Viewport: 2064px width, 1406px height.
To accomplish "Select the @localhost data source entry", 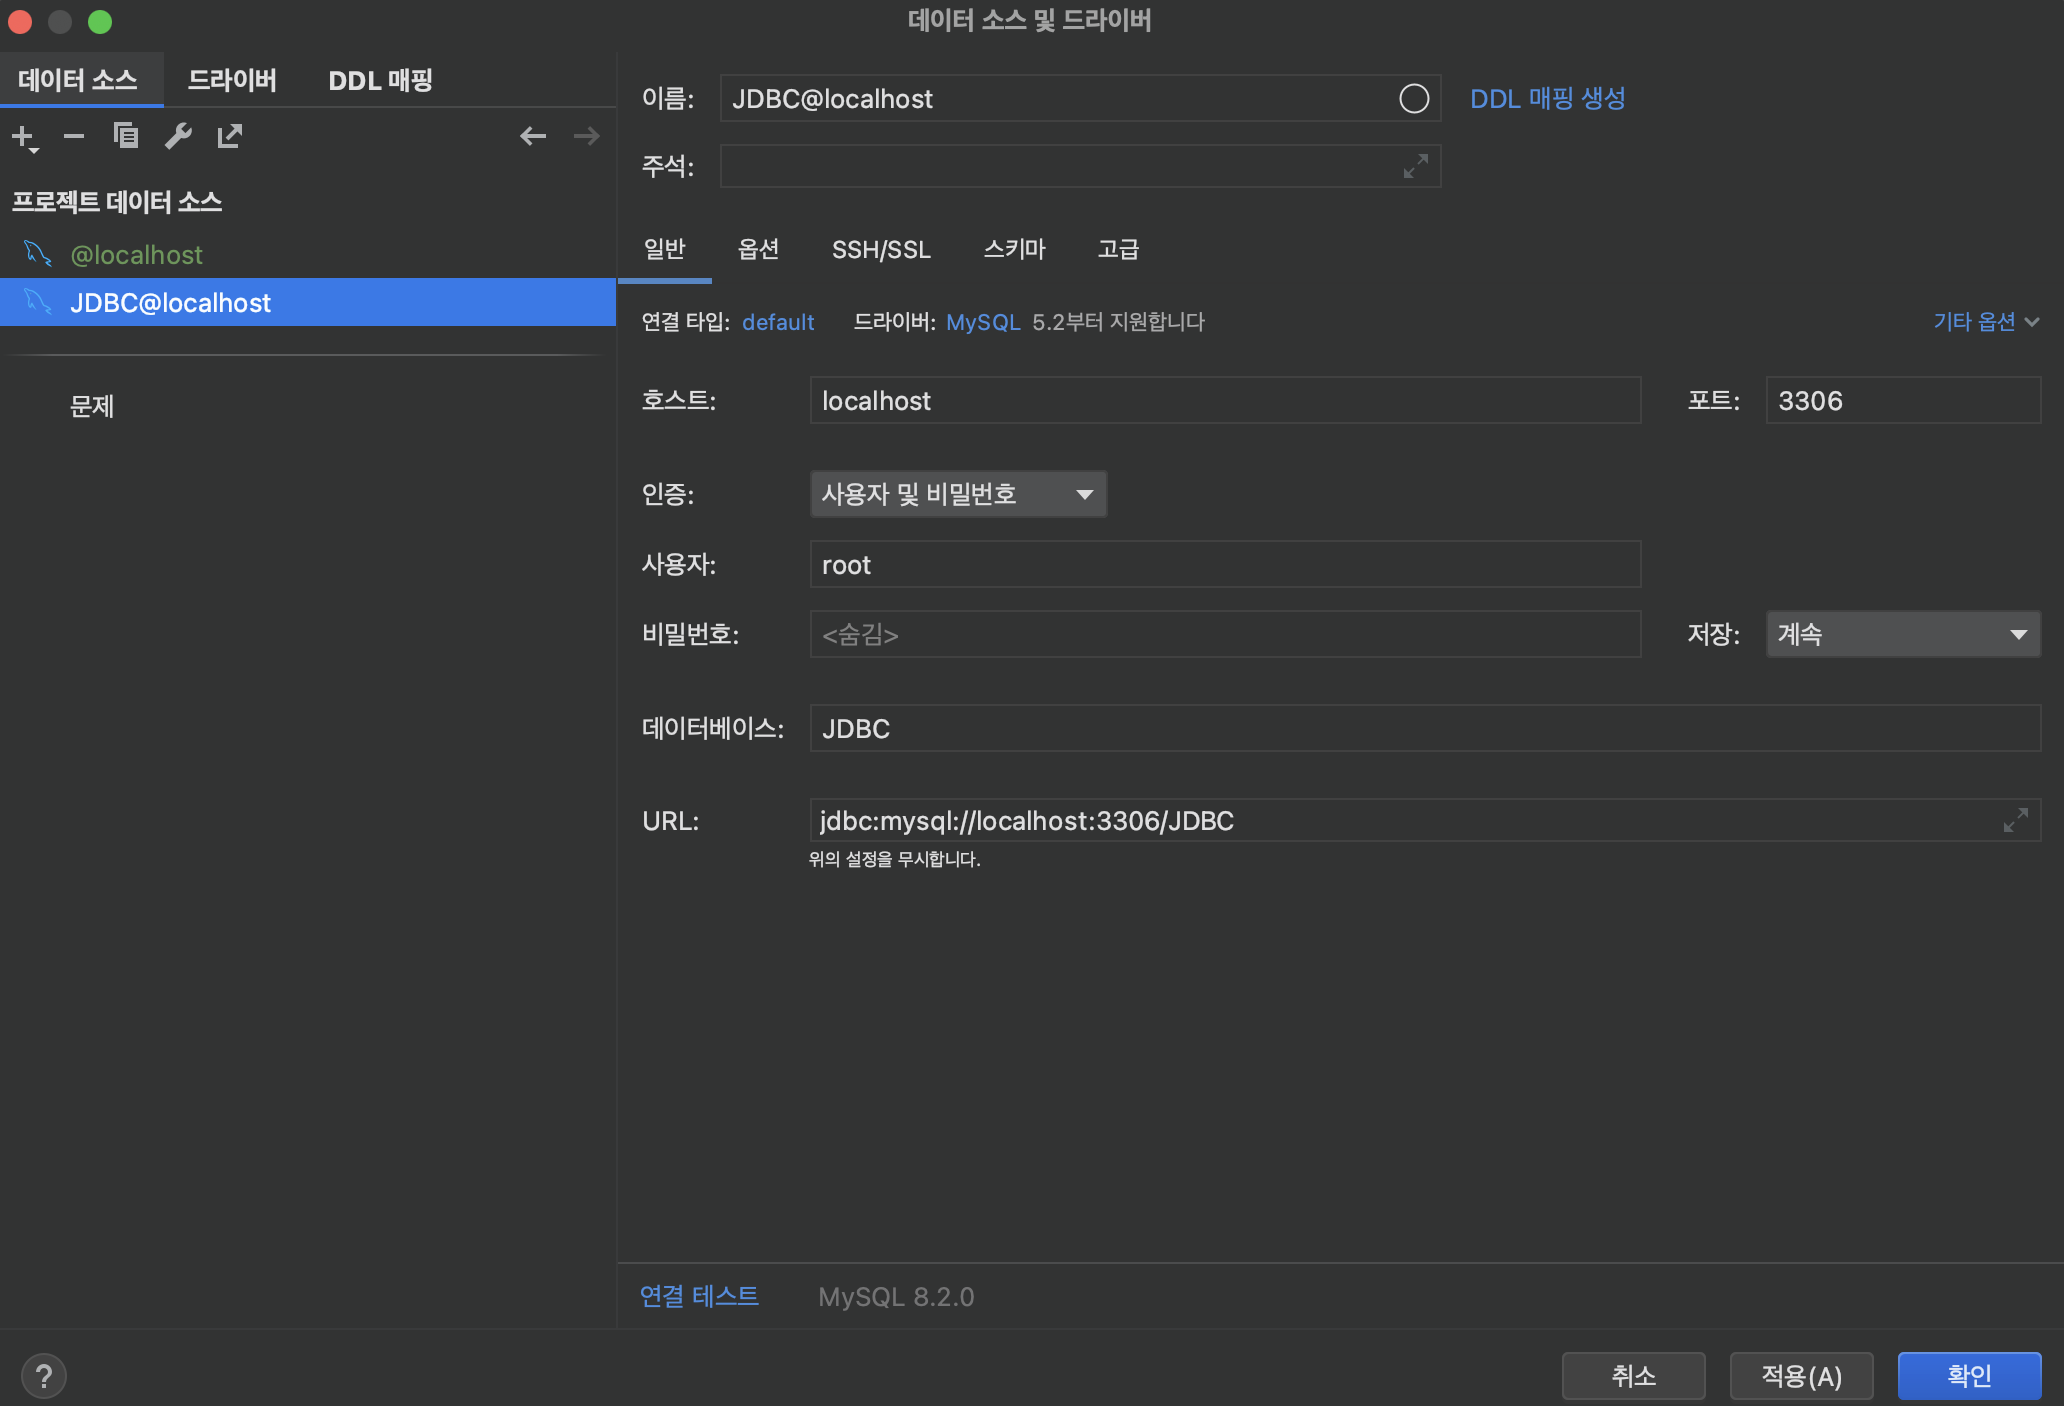I will (137, 255).
